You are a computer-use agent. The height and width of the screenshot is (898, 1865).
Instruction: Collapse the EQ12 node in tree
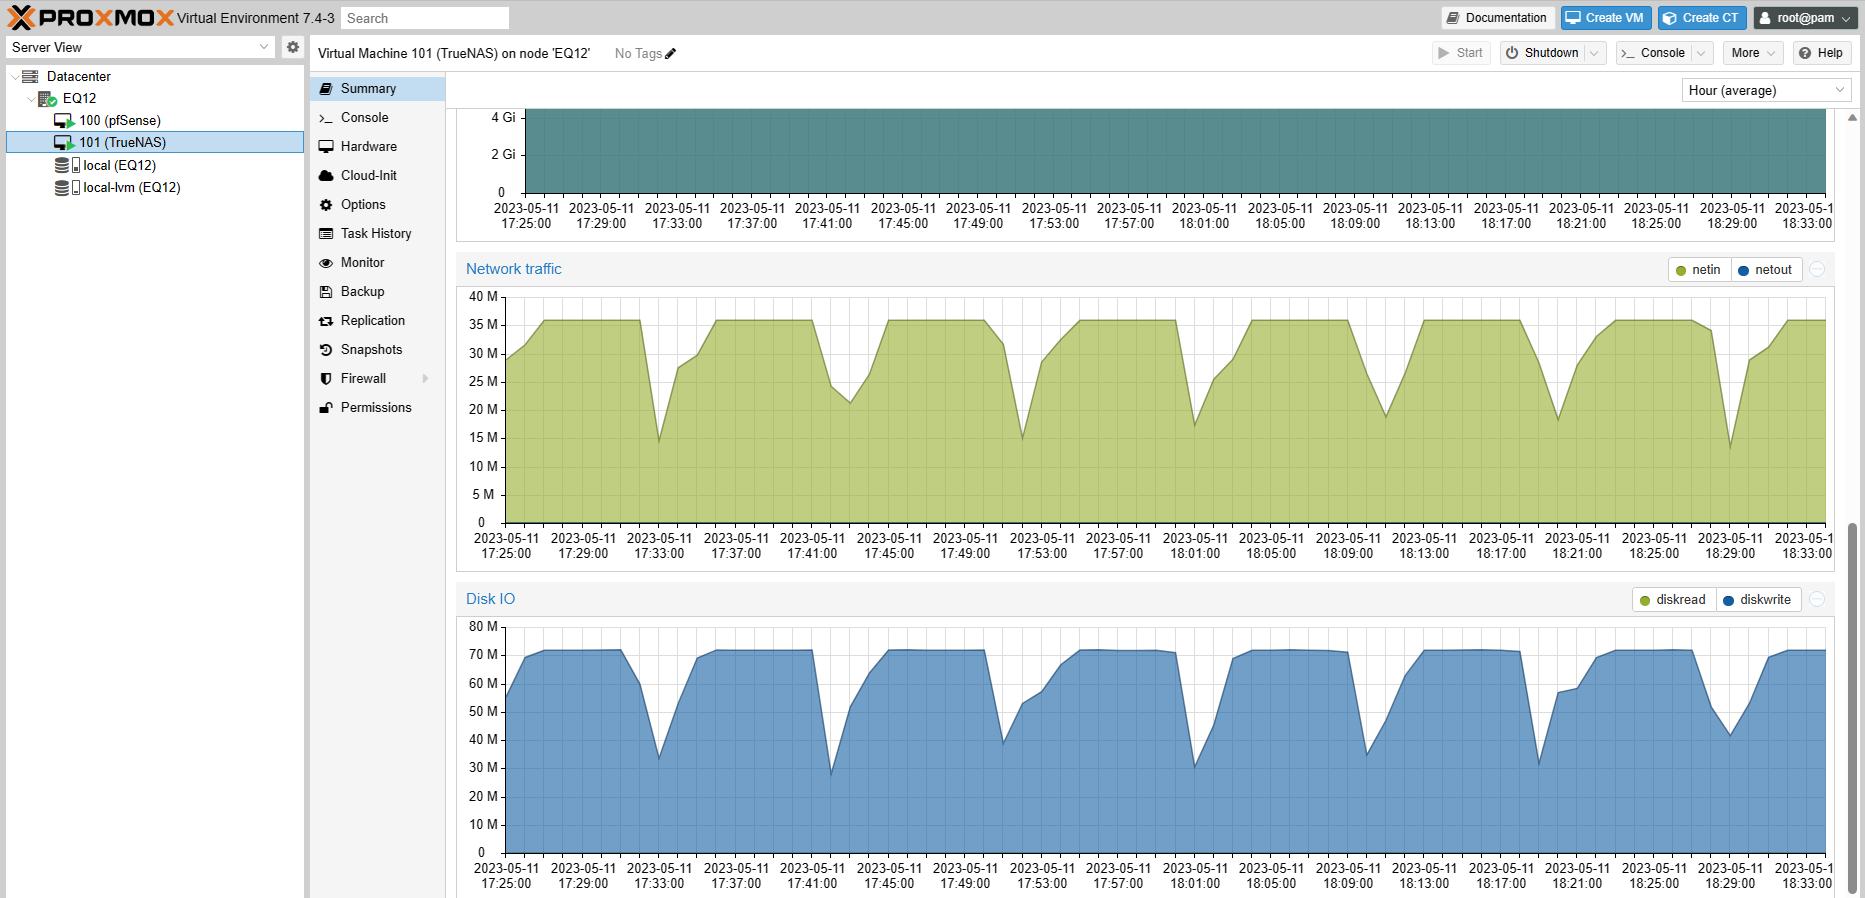click(x=30, y=98)
